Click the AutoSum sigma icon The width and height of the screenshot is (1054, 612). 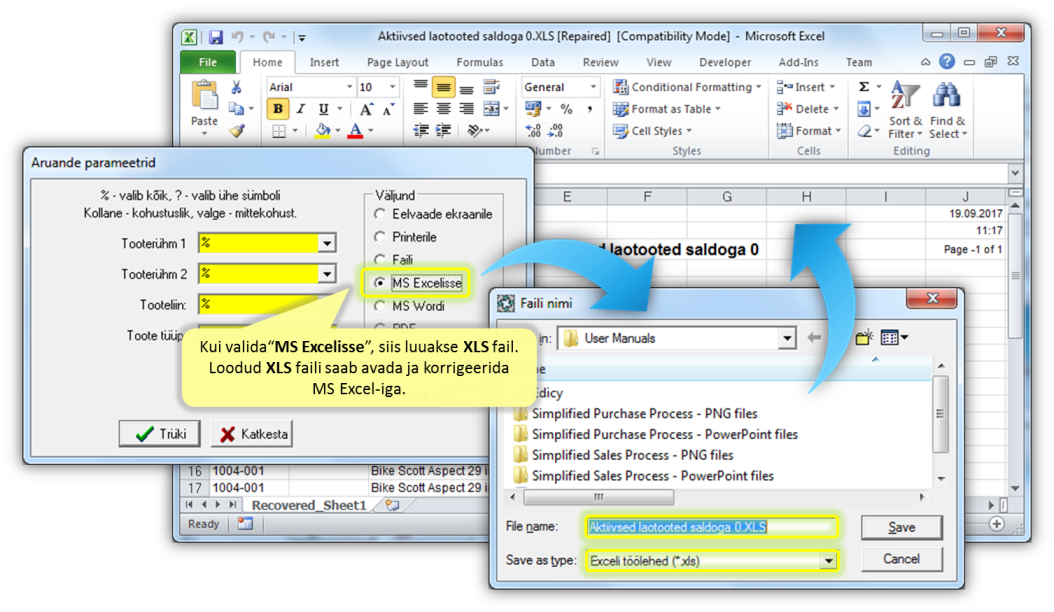pos(864,87)
